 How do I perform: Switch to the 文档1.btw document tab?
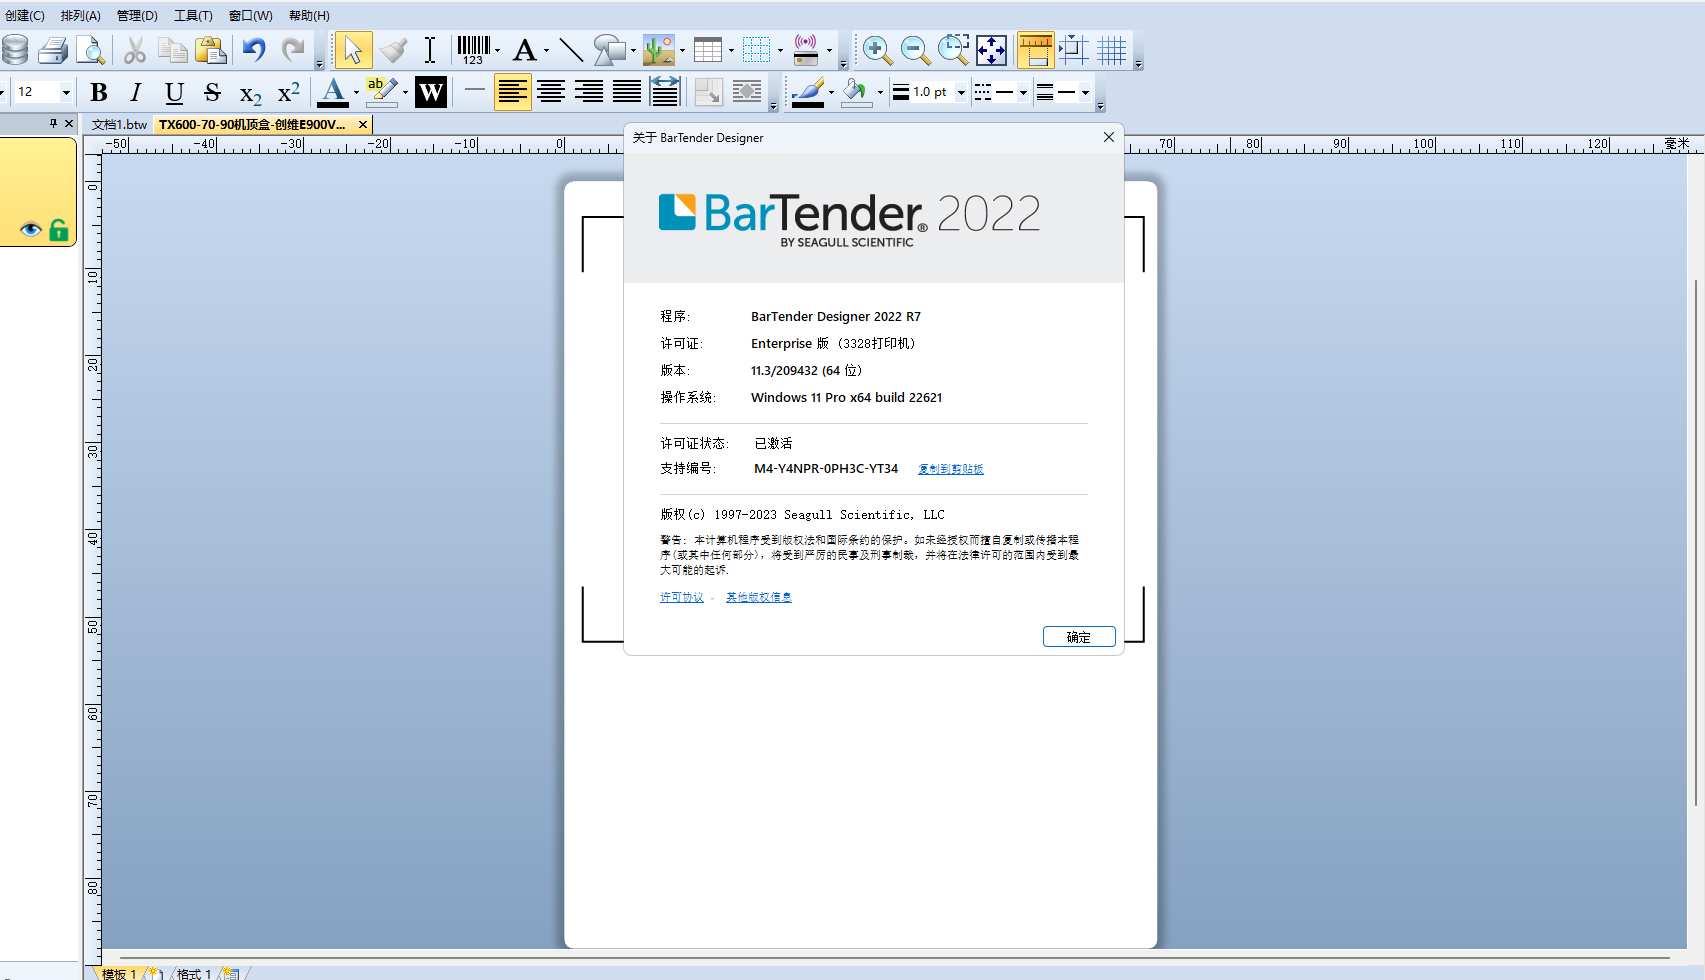(x=119, y=125)
